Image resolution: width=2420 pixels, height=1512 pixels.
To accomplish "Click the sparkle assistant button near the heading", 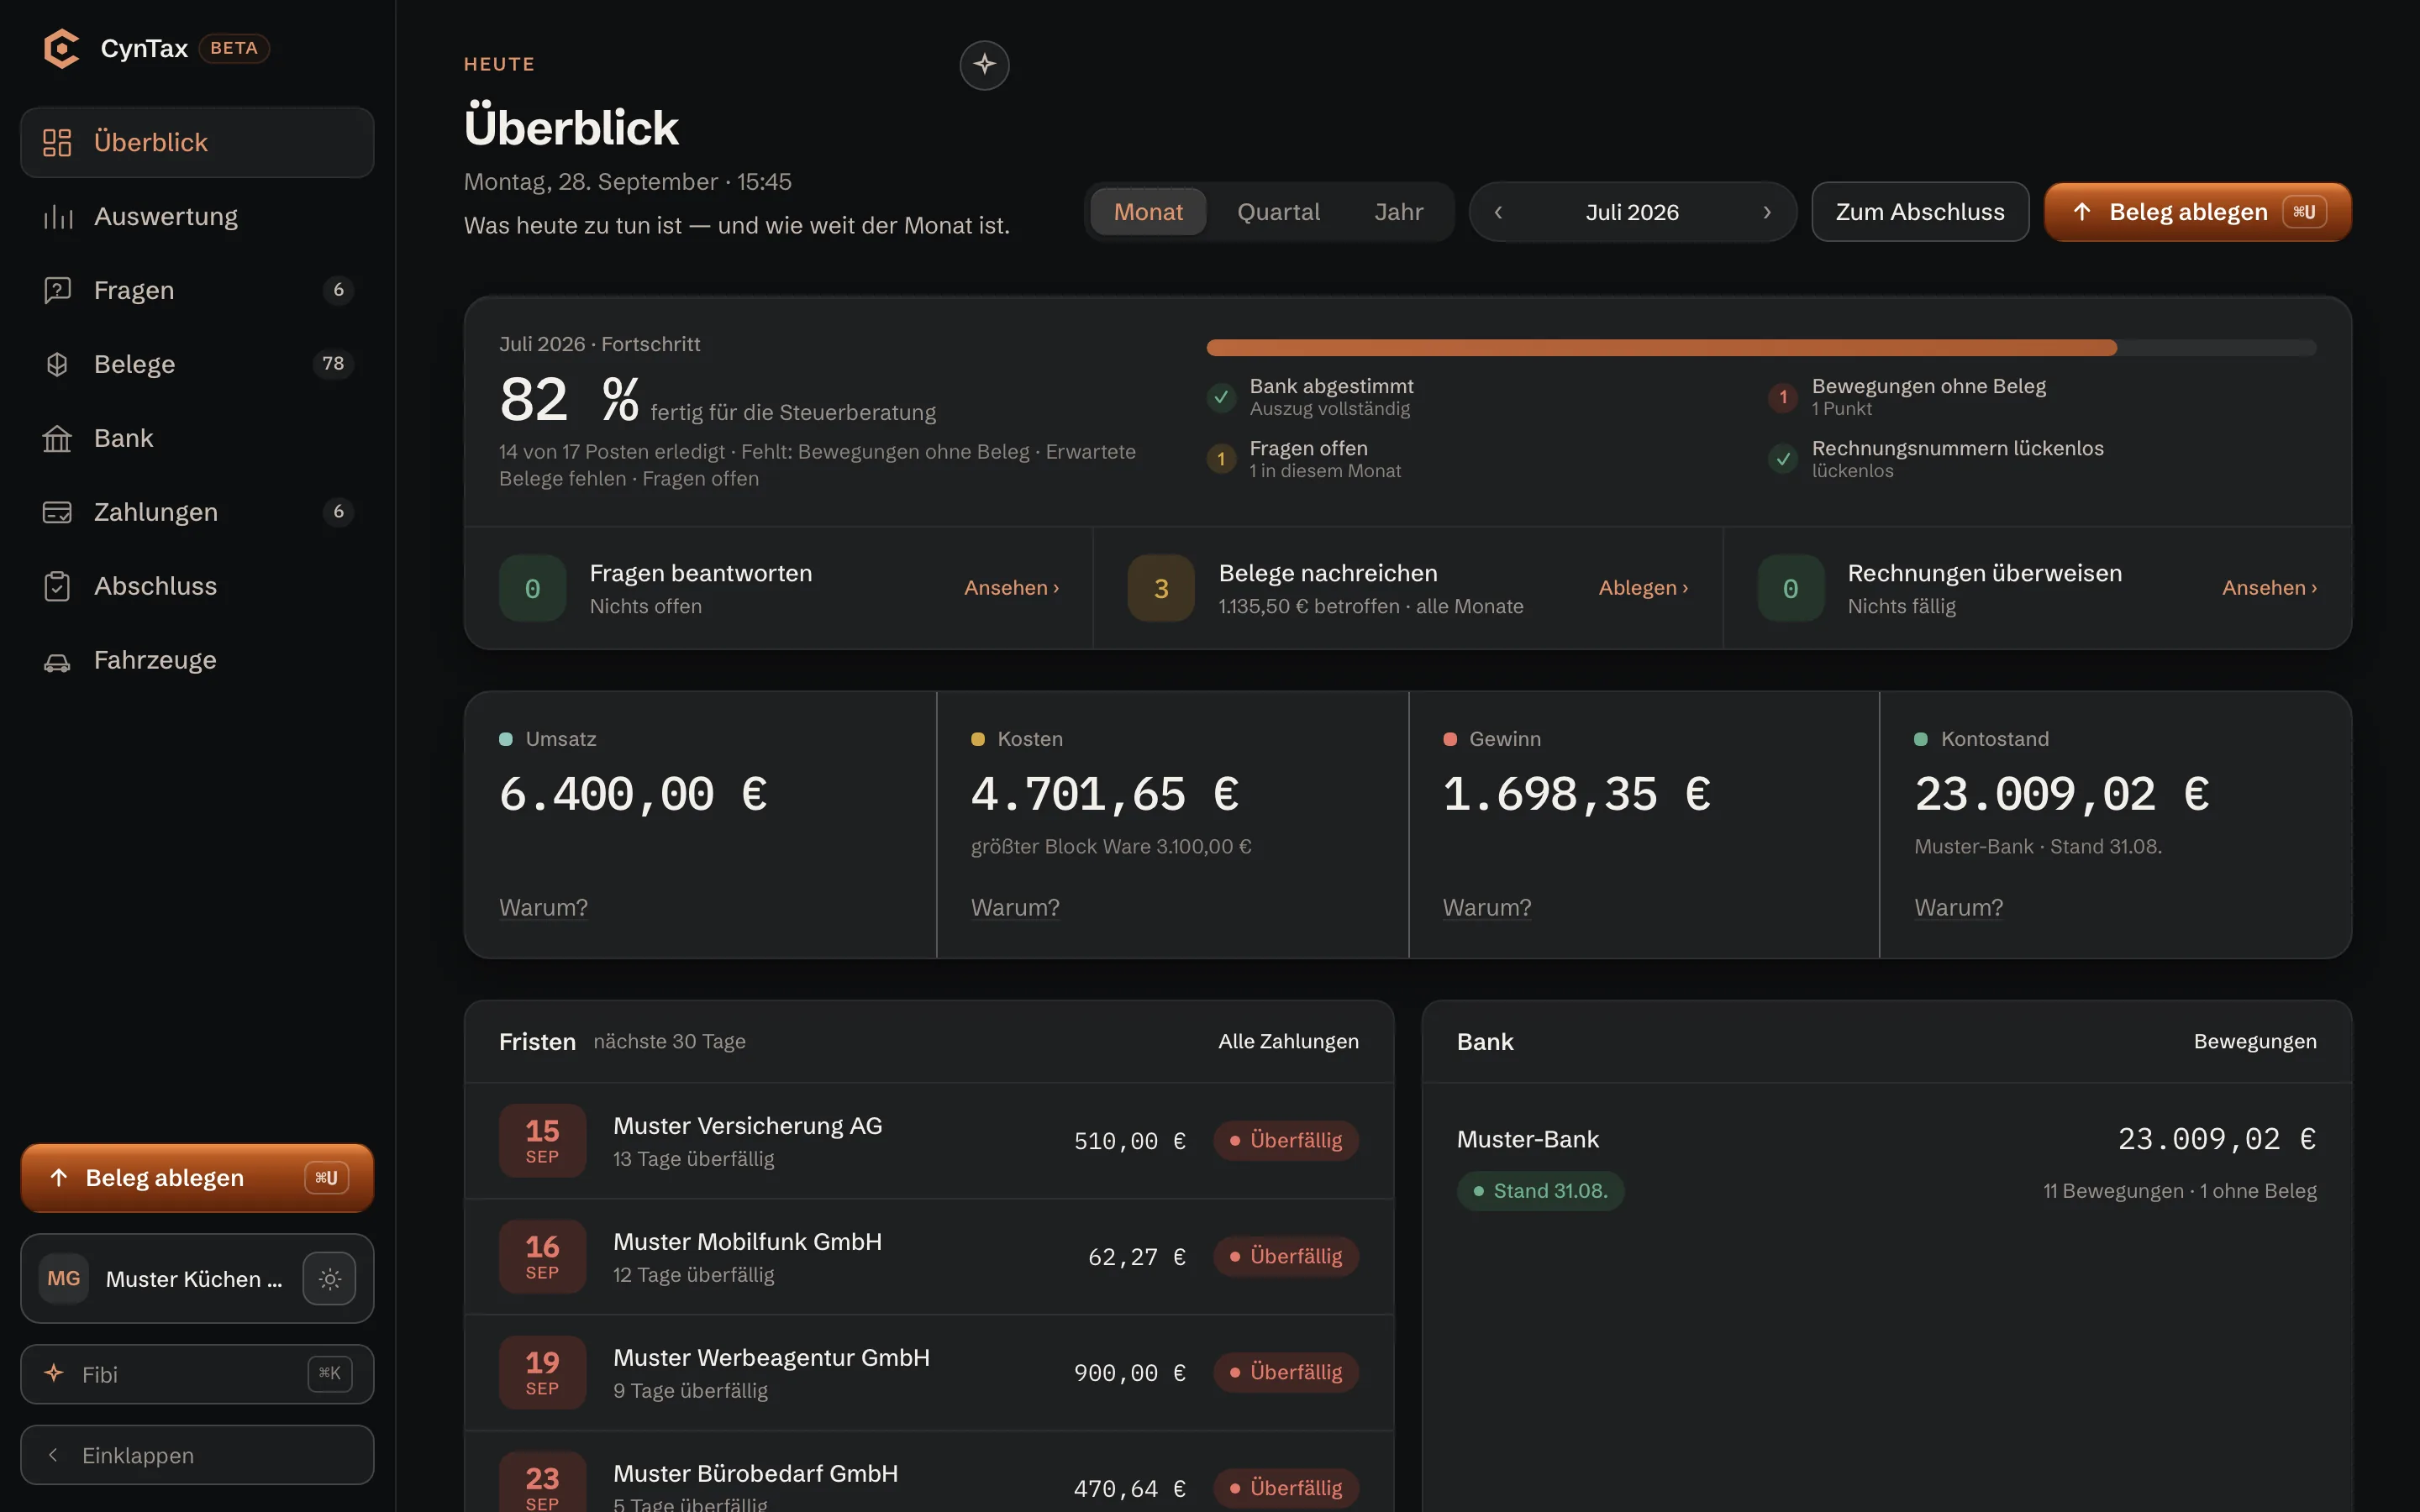I will pyautogui.click(x=984, y=65).
